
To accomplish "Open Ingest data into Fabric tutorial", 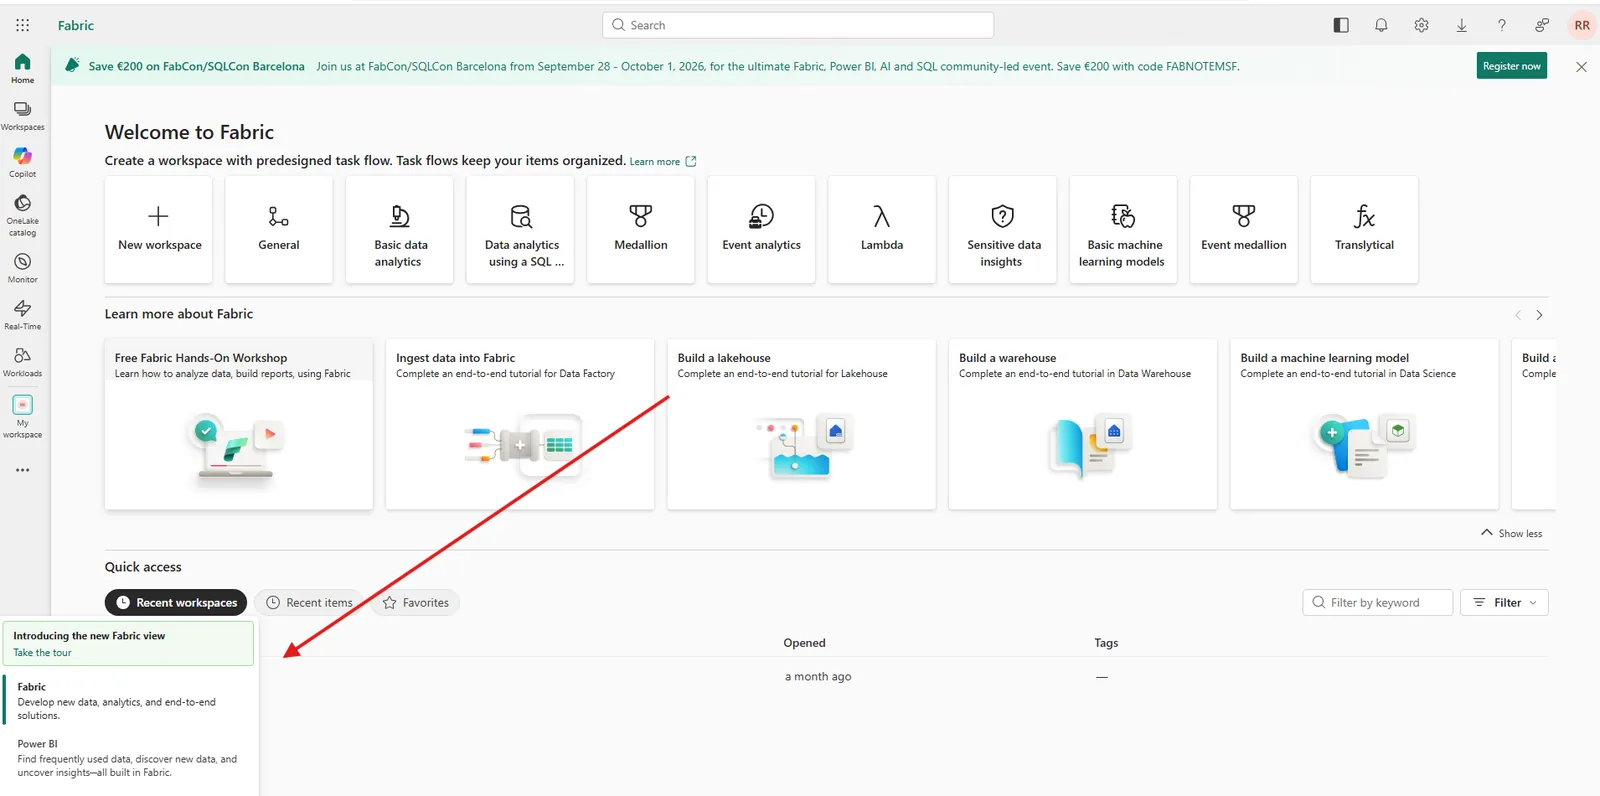I will pyautogui.click(x=520, y=424).
